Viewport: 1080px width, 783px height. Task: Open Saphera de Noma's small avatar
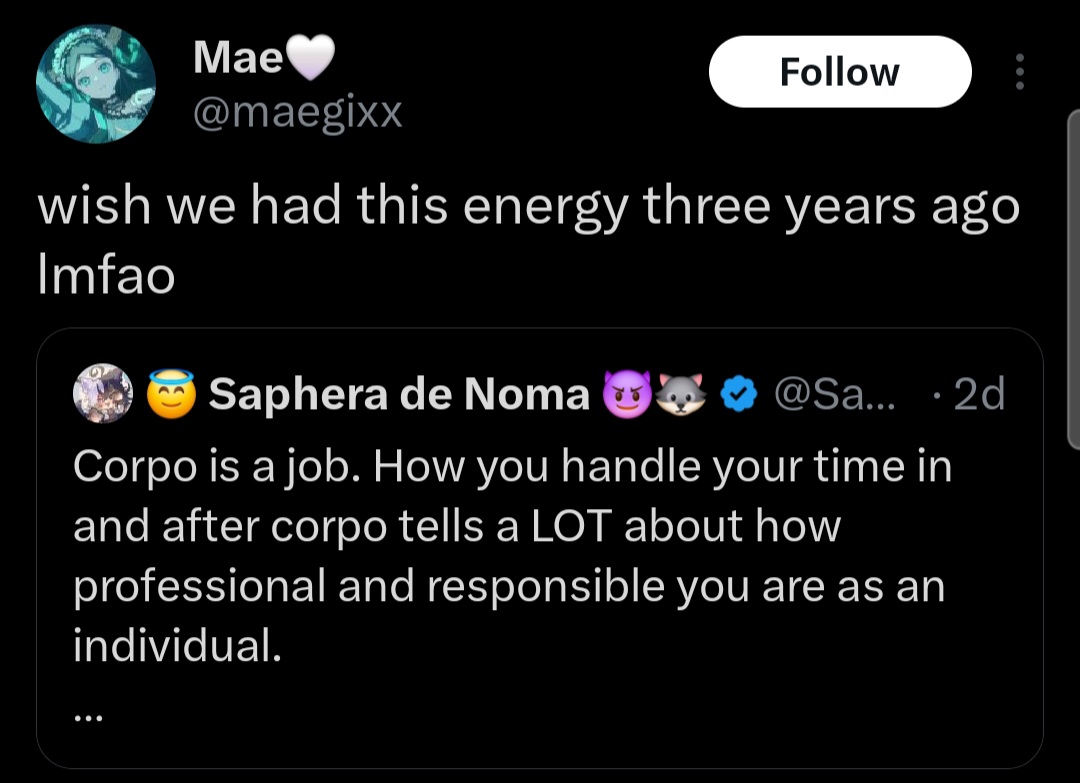pyautogui.click(x=103, y=394)
